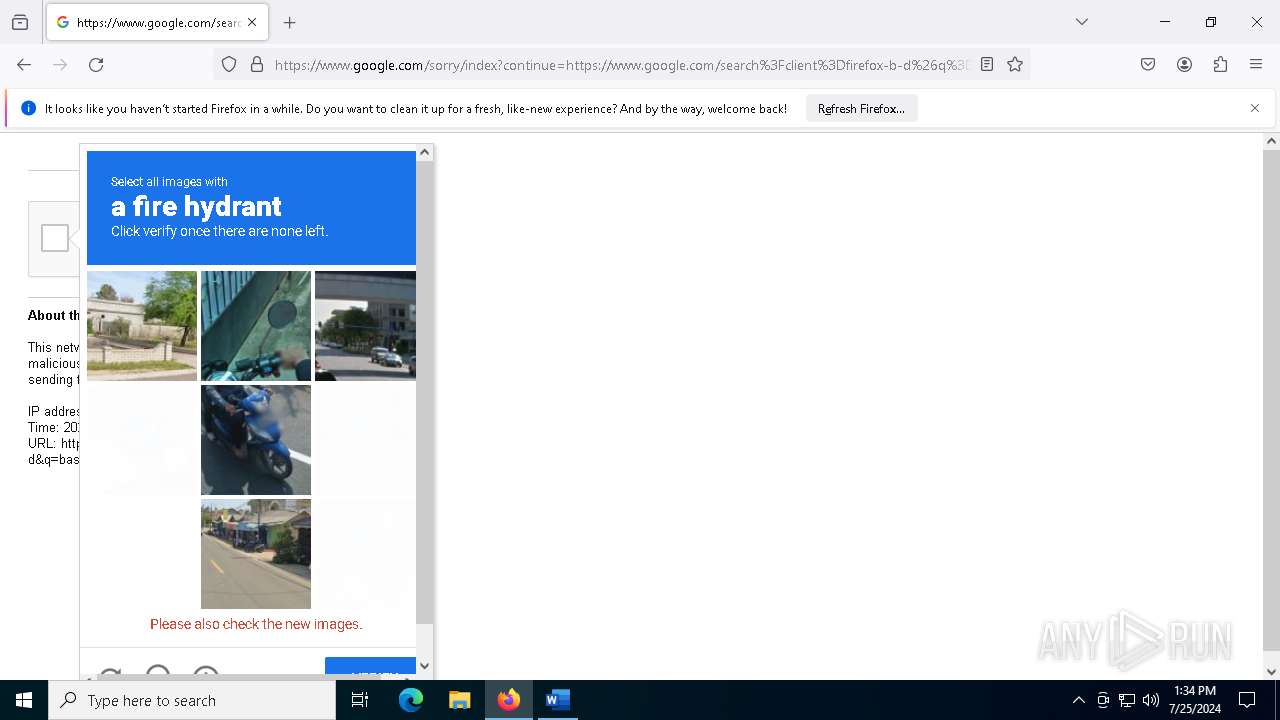1280x720 pixels.
Task: Open network status tray icon
Action: (1127, 700)
